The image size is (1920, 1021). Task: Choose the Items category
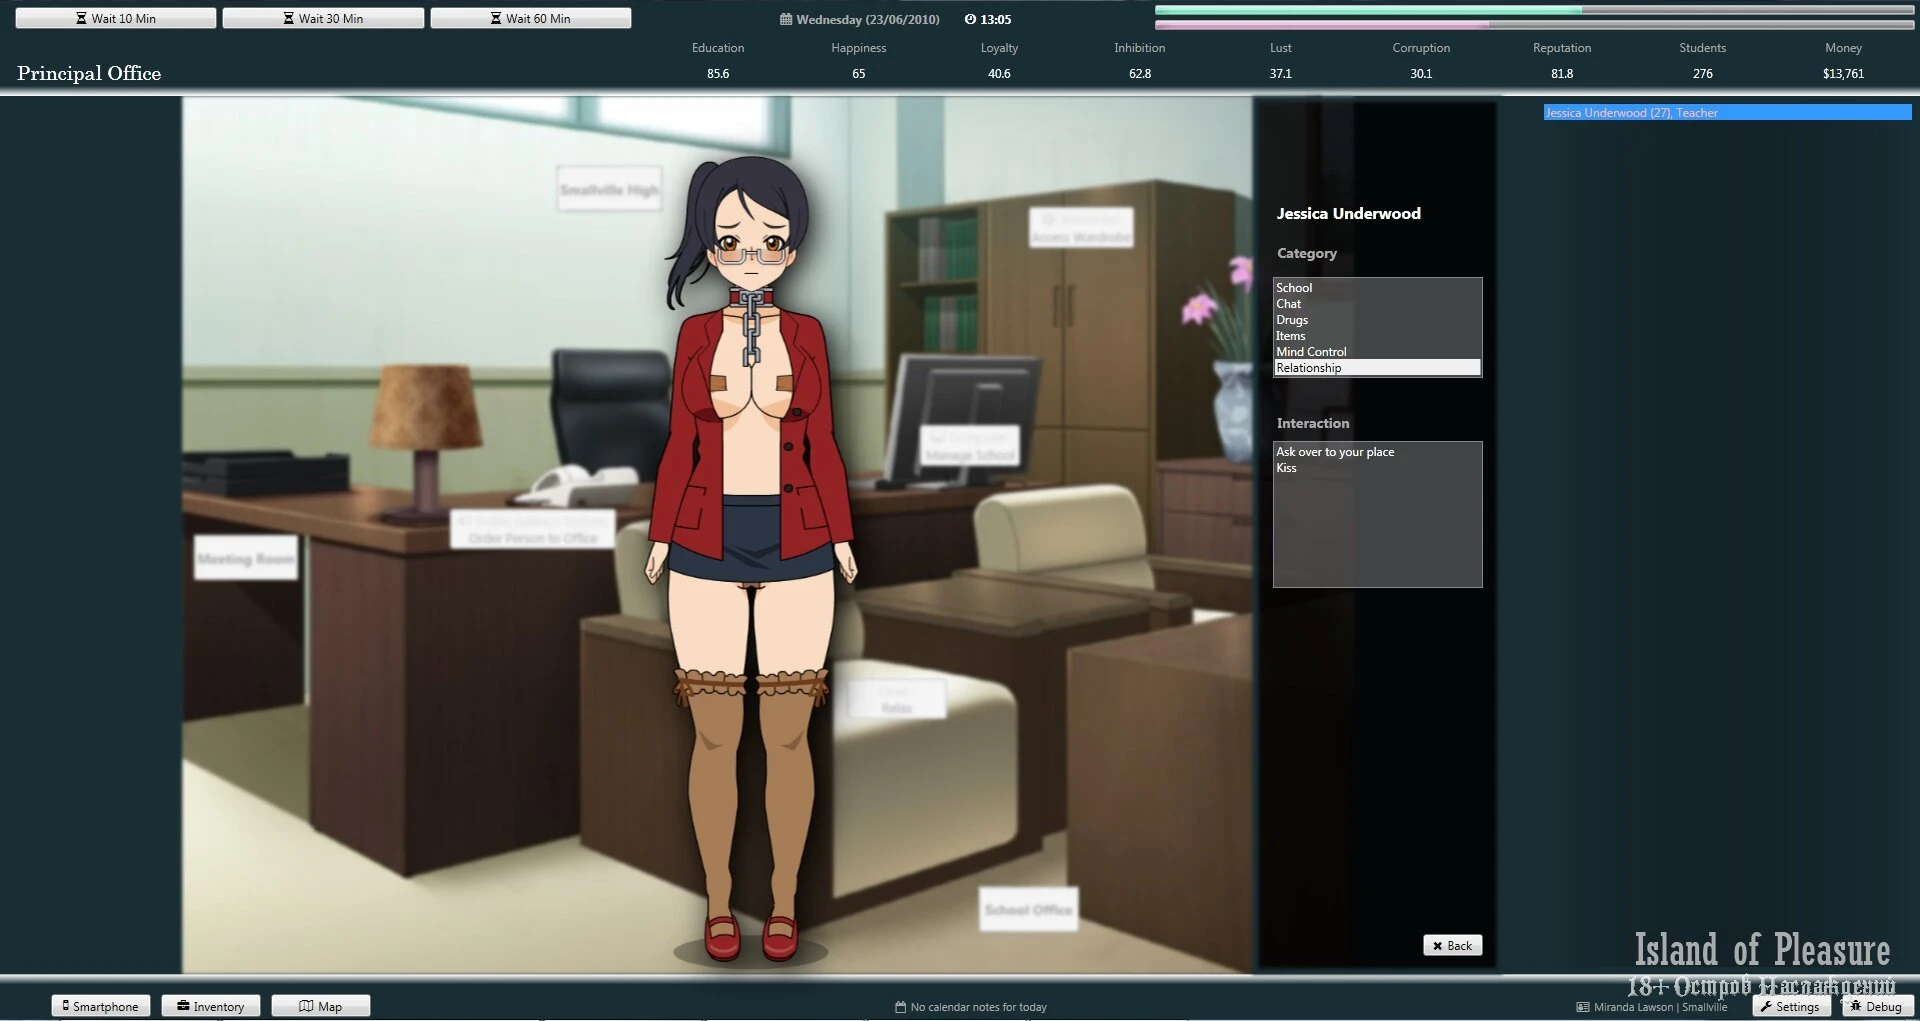coord(1290,336)
